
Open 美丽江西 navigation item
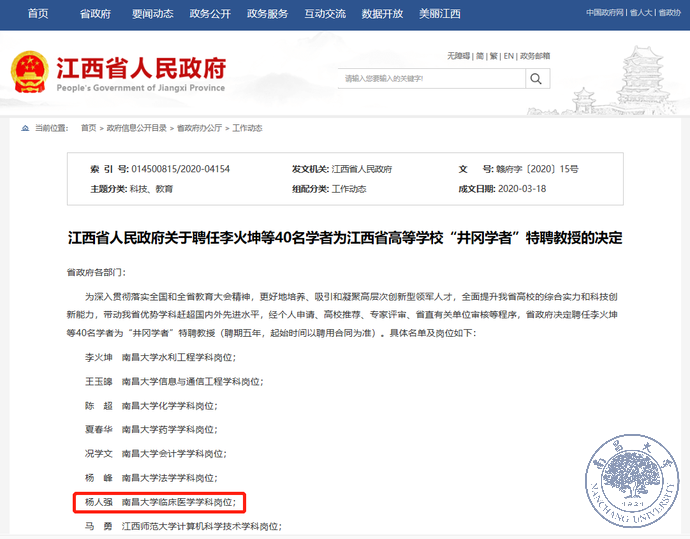tap(440, 14)
